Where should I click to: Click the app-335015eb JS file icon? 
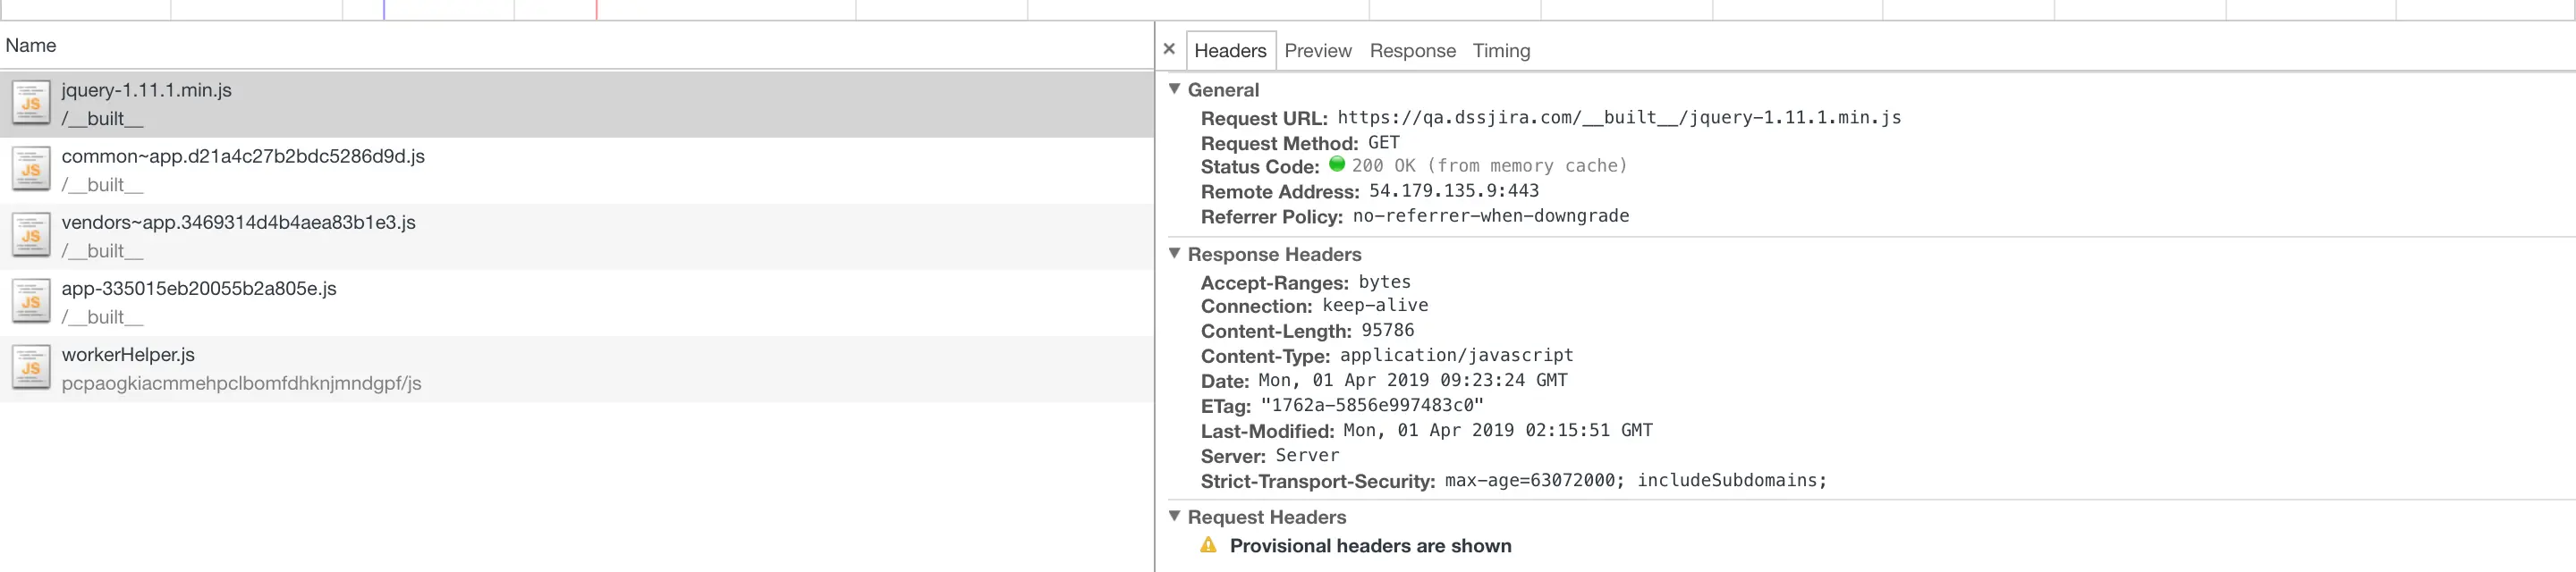click(31, 302)
